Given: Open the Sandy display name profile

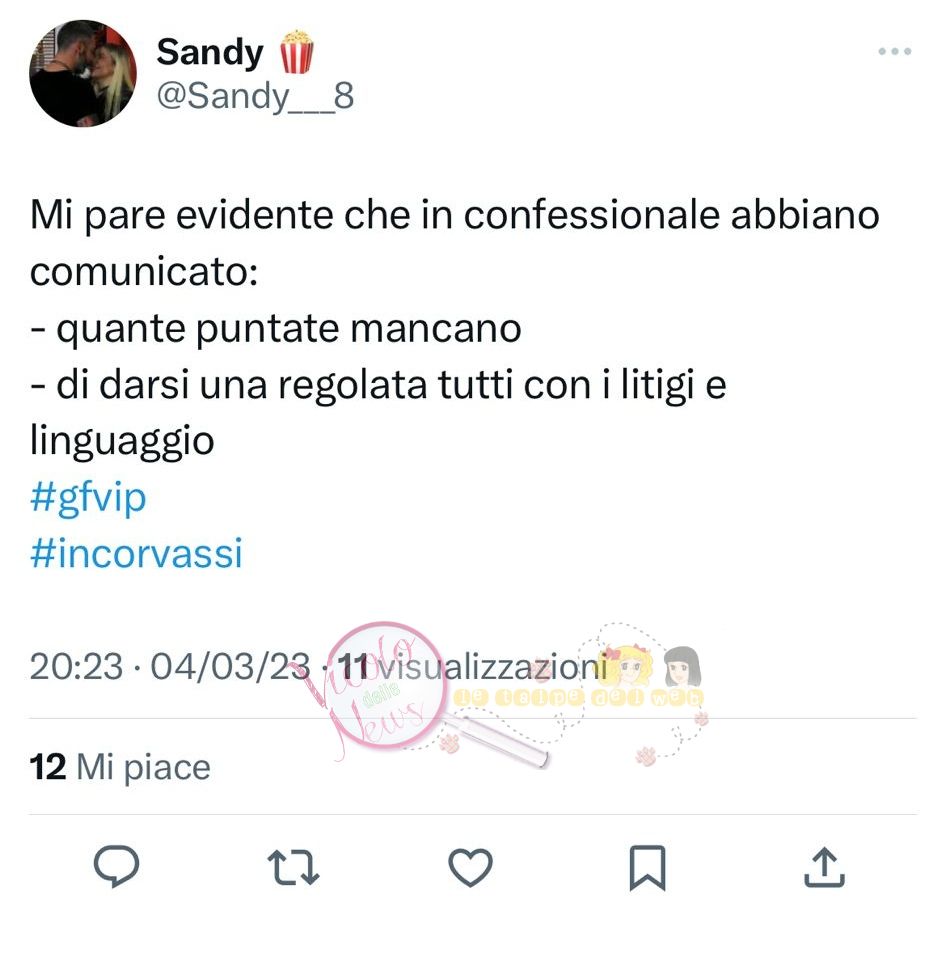Looking at the screenshot, I should 210,52.
